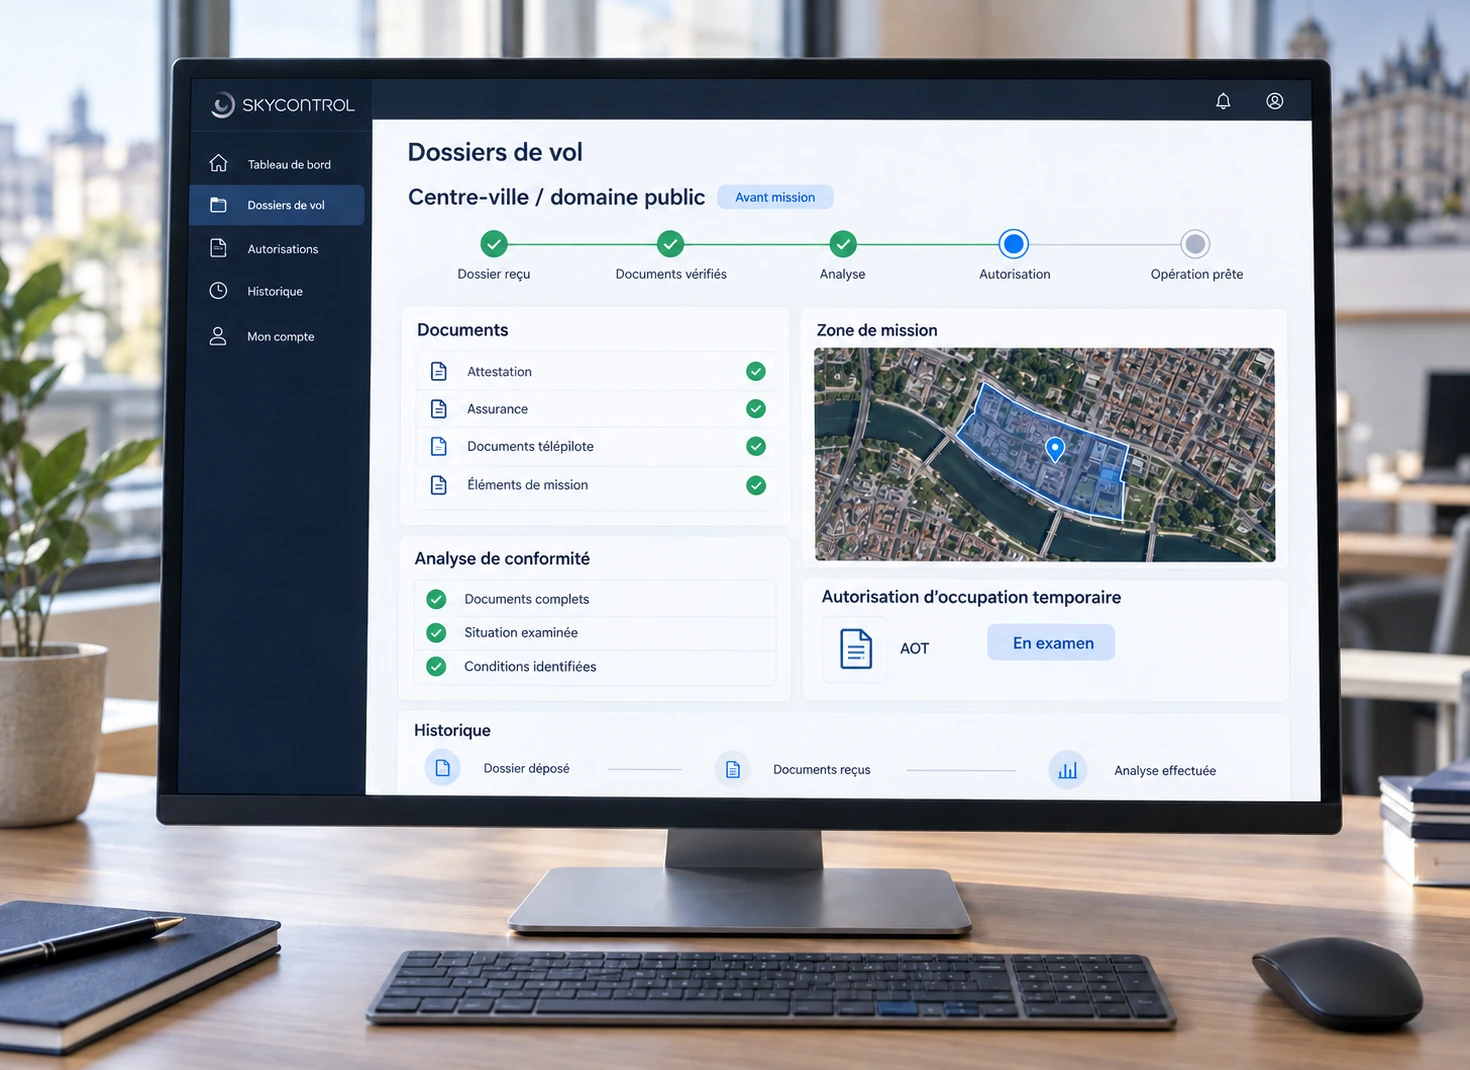Click the check icon beside Situation examinée
Screen dimensions: 1470x1070
point(436,633)
